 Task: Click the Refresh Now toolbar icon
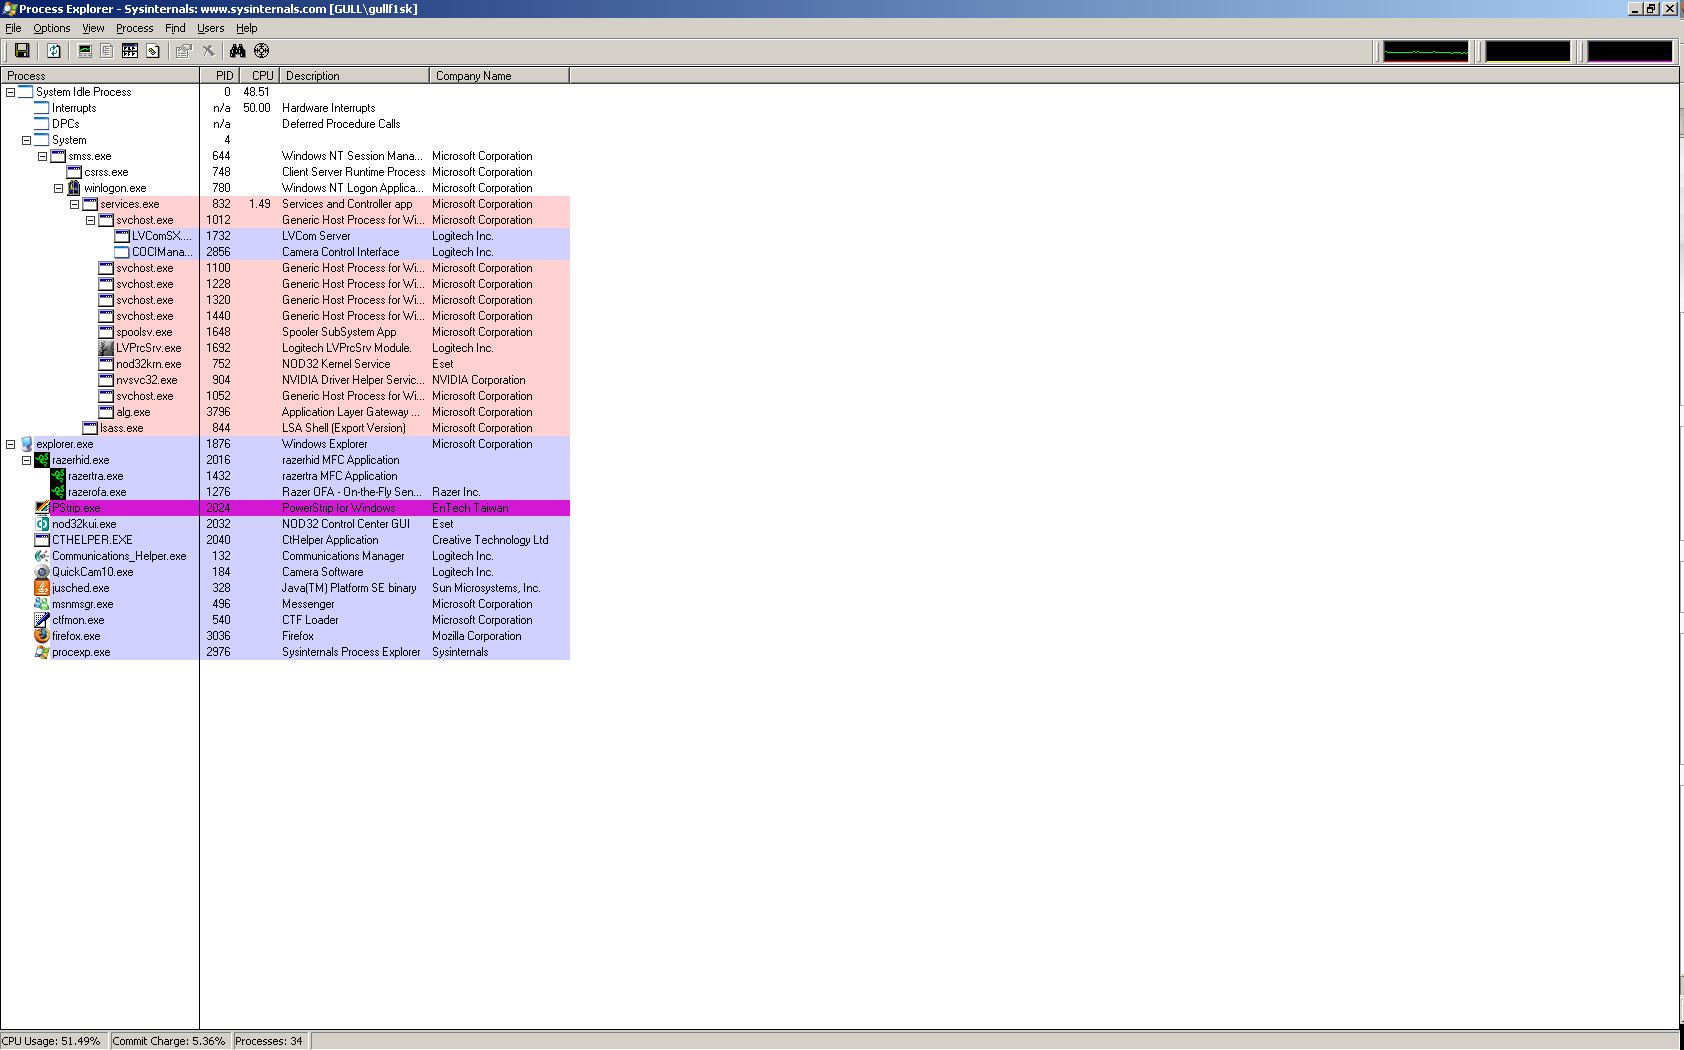click(54, 51)
